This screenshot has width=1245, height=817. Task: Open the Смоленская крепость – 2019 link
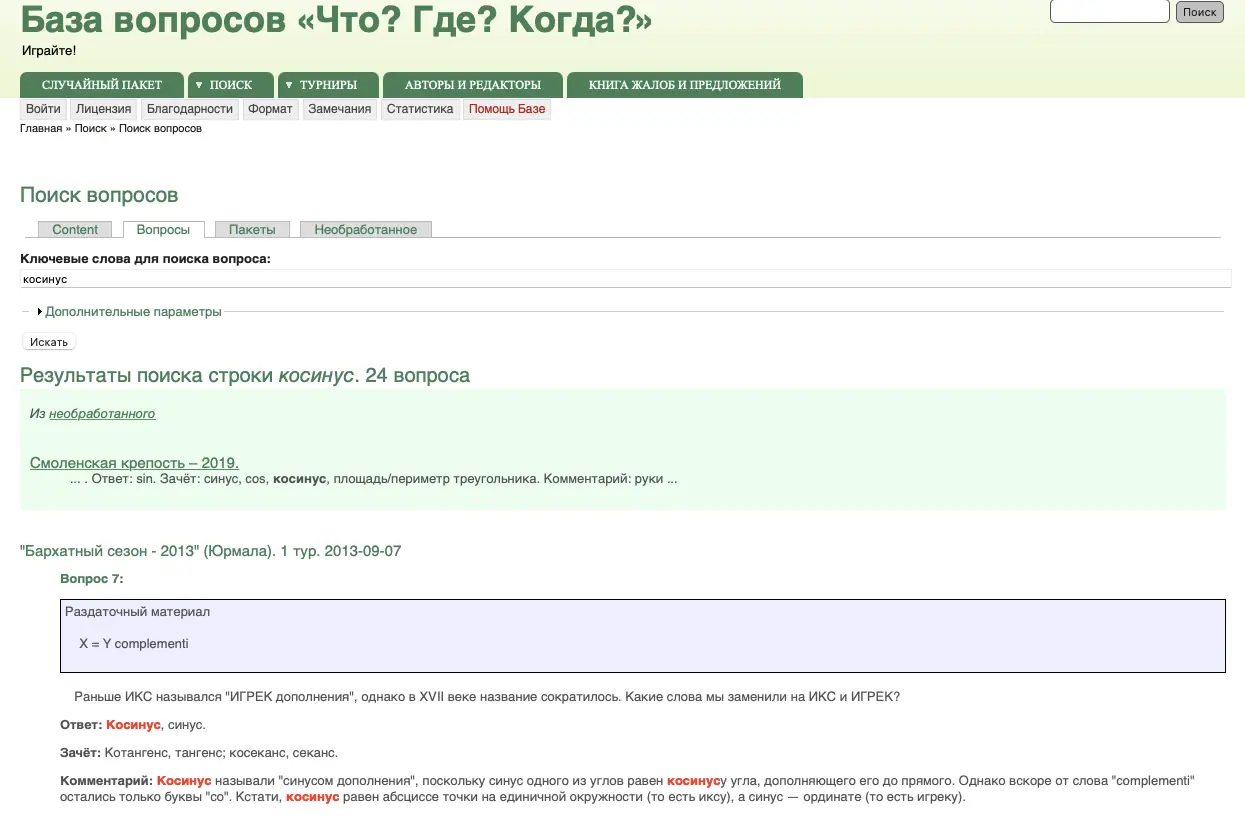134,463
